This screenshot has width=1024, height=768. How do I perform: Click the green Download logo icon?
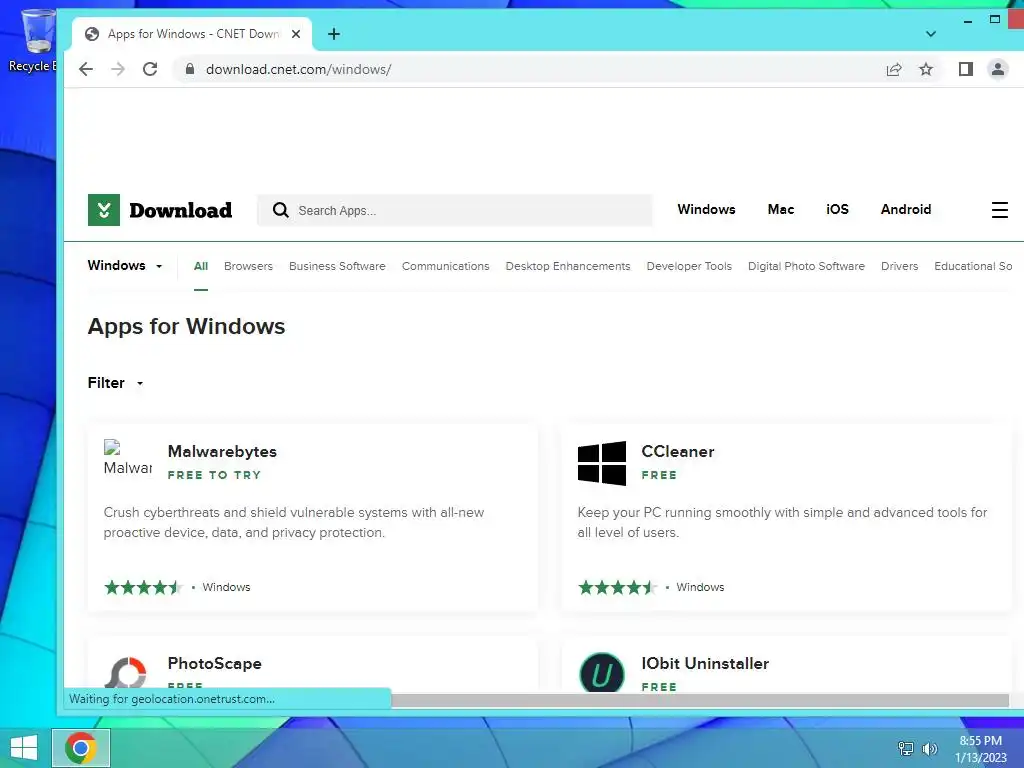tap(104, 210)
